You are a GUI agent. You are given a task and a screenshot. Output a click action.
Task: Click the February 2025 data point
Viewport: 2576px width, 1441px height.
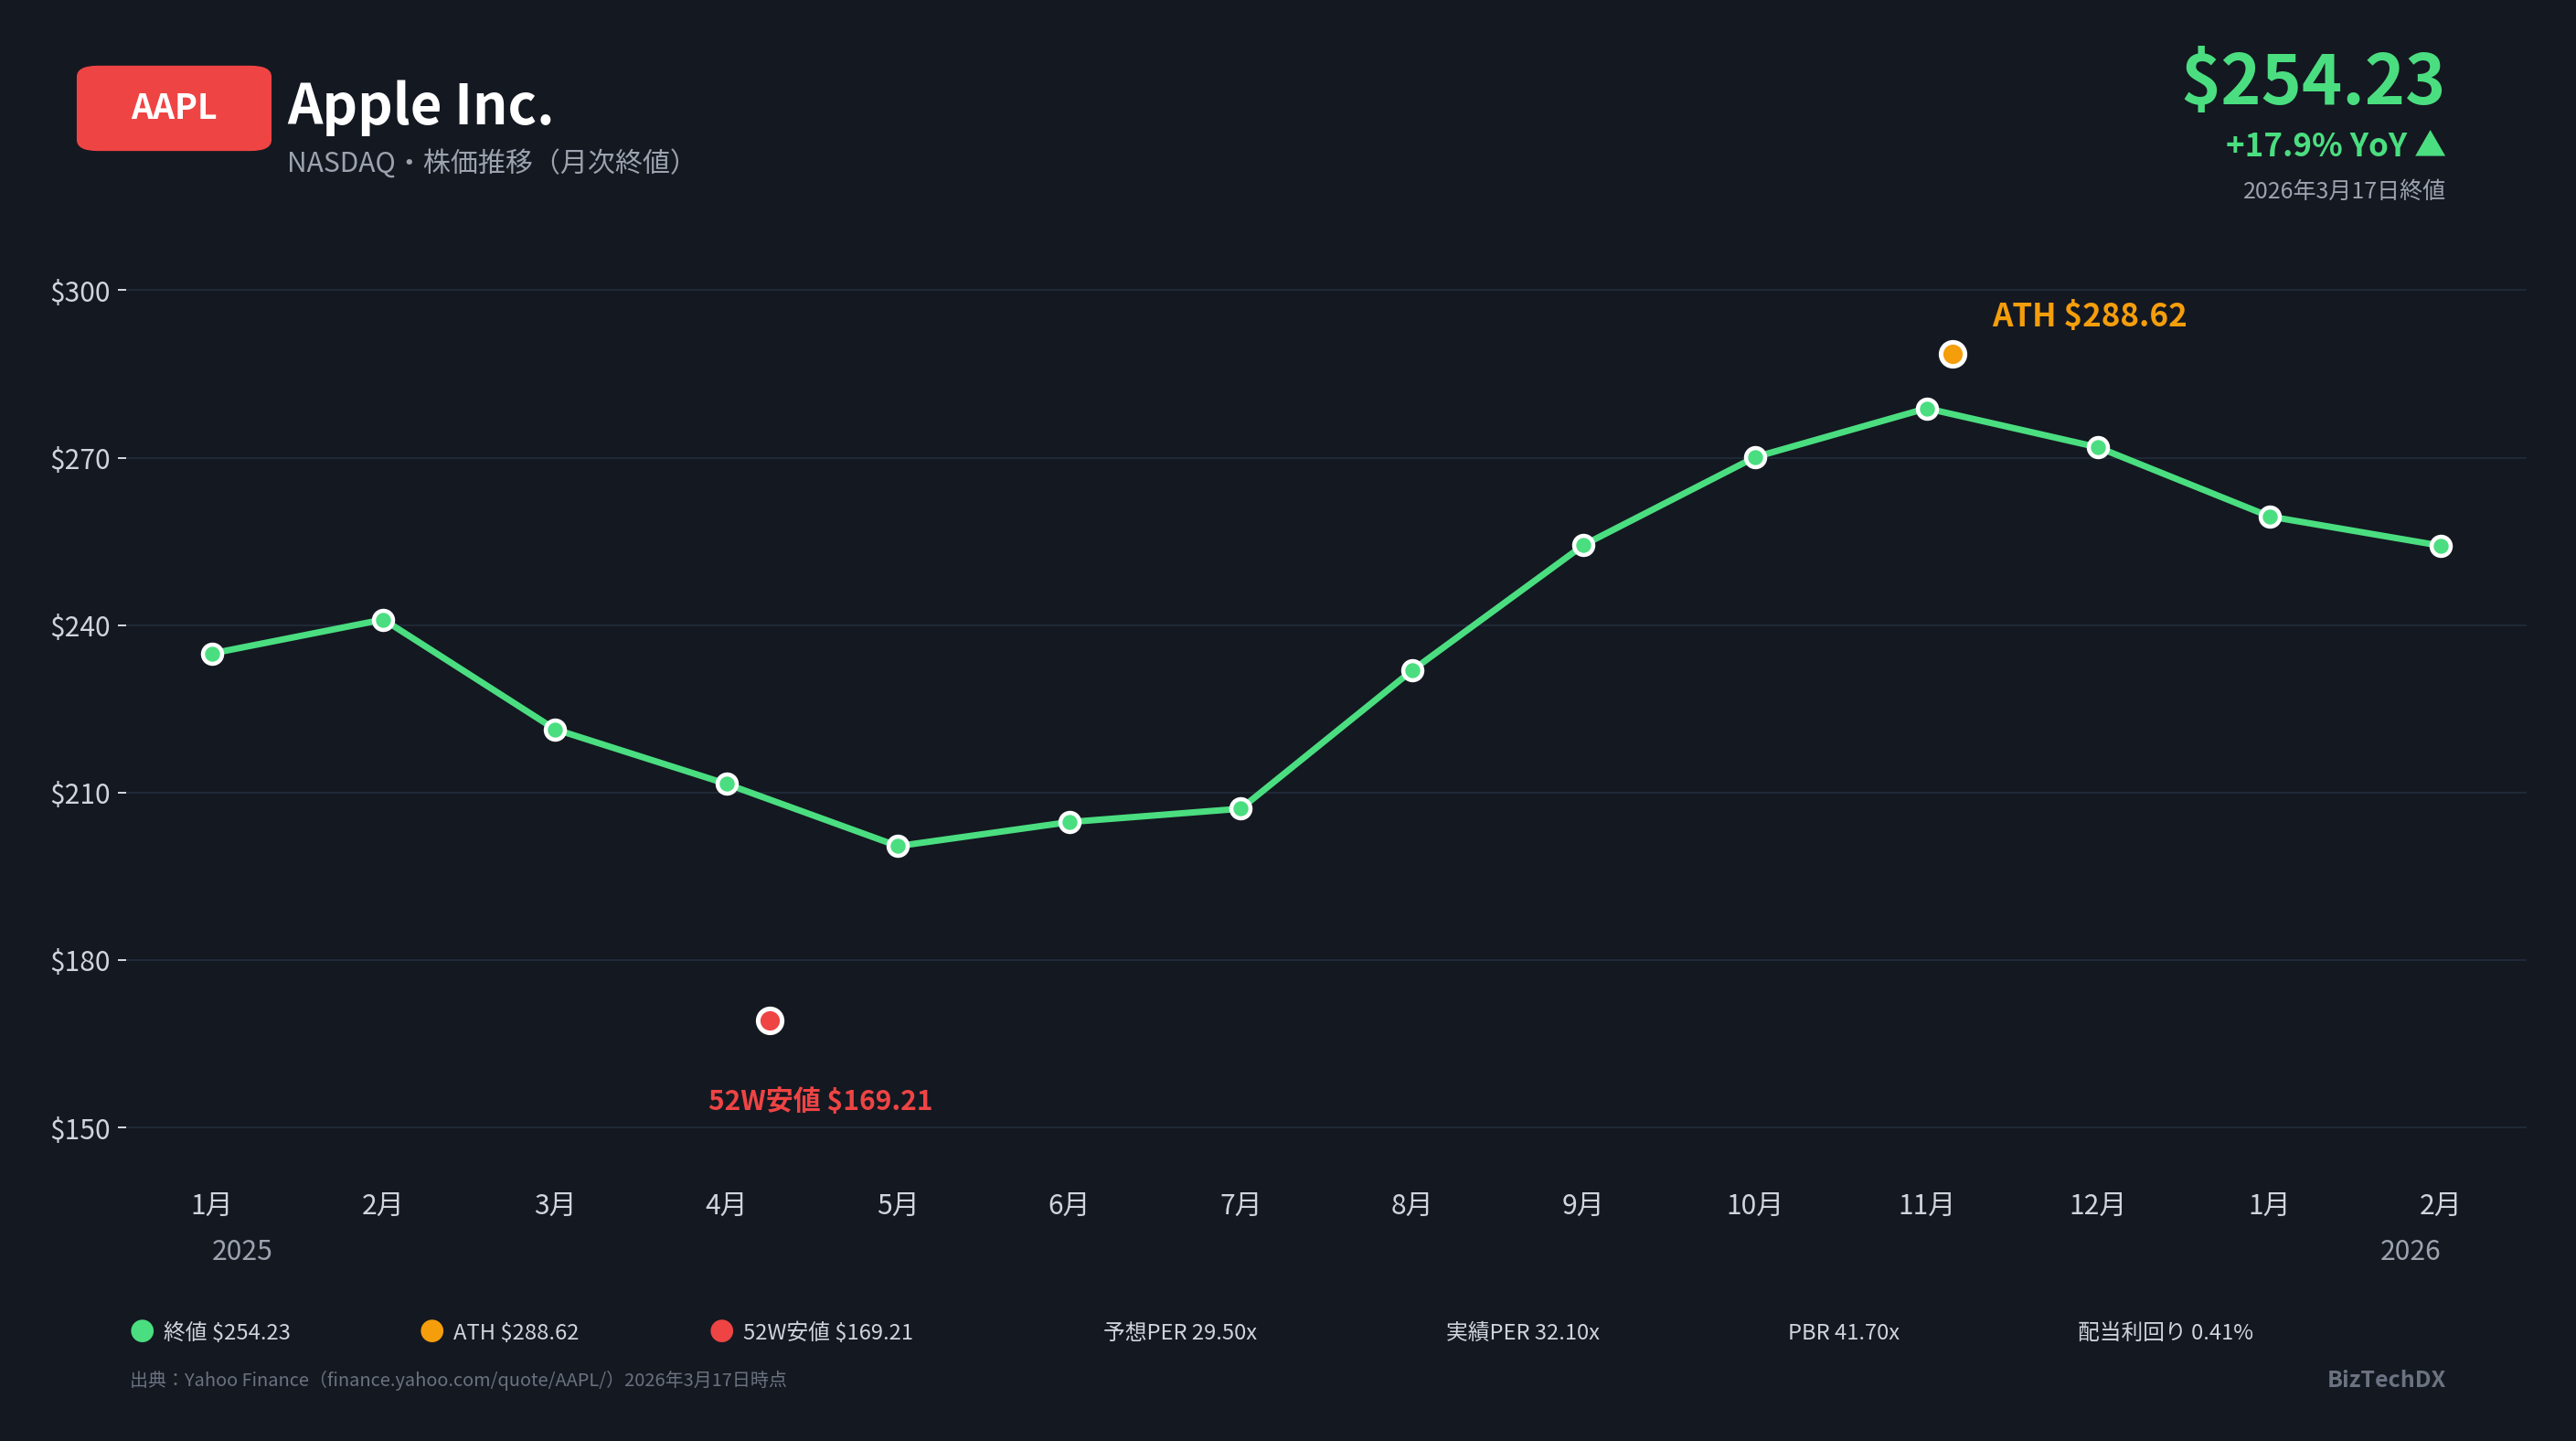coord(383,620)
